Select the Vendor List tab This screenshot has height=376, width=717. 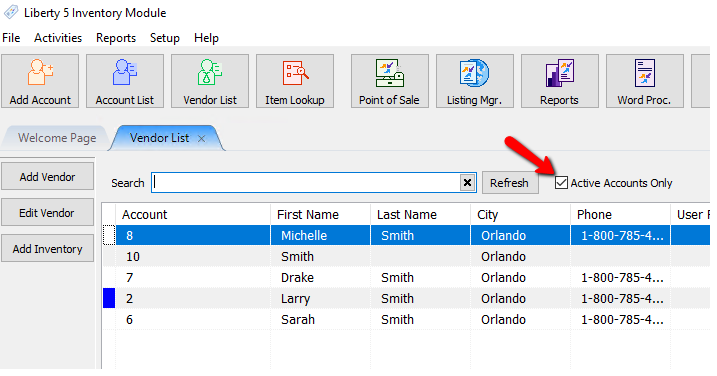[x=159, y=138]
